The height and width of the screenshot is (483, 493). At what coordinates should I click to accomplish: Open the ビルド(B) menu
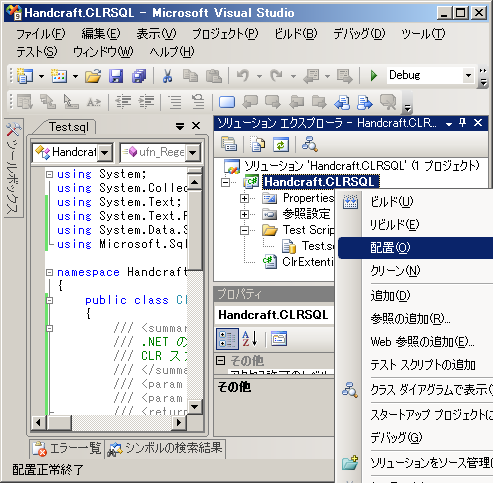[296, 34]
